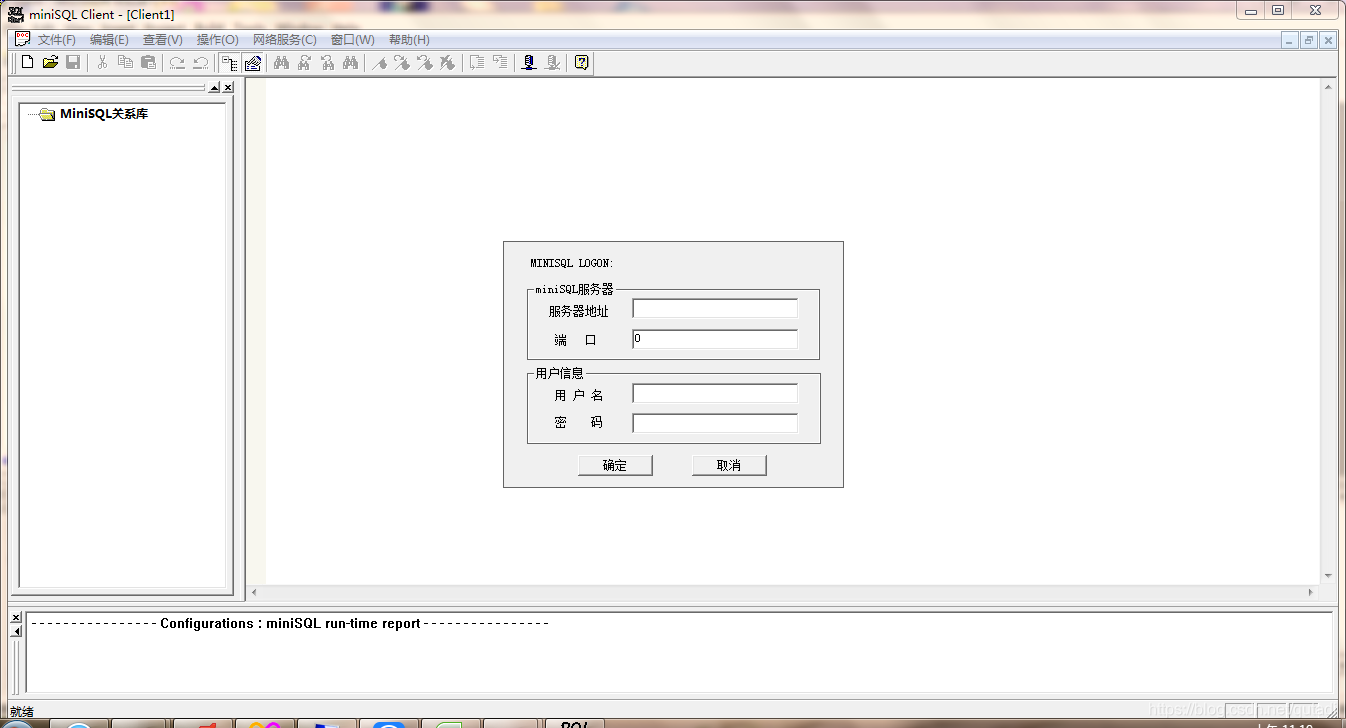Click the yellow folder icon beside MiniSQL关系库
1346x728 pixels.
point(47,114)
